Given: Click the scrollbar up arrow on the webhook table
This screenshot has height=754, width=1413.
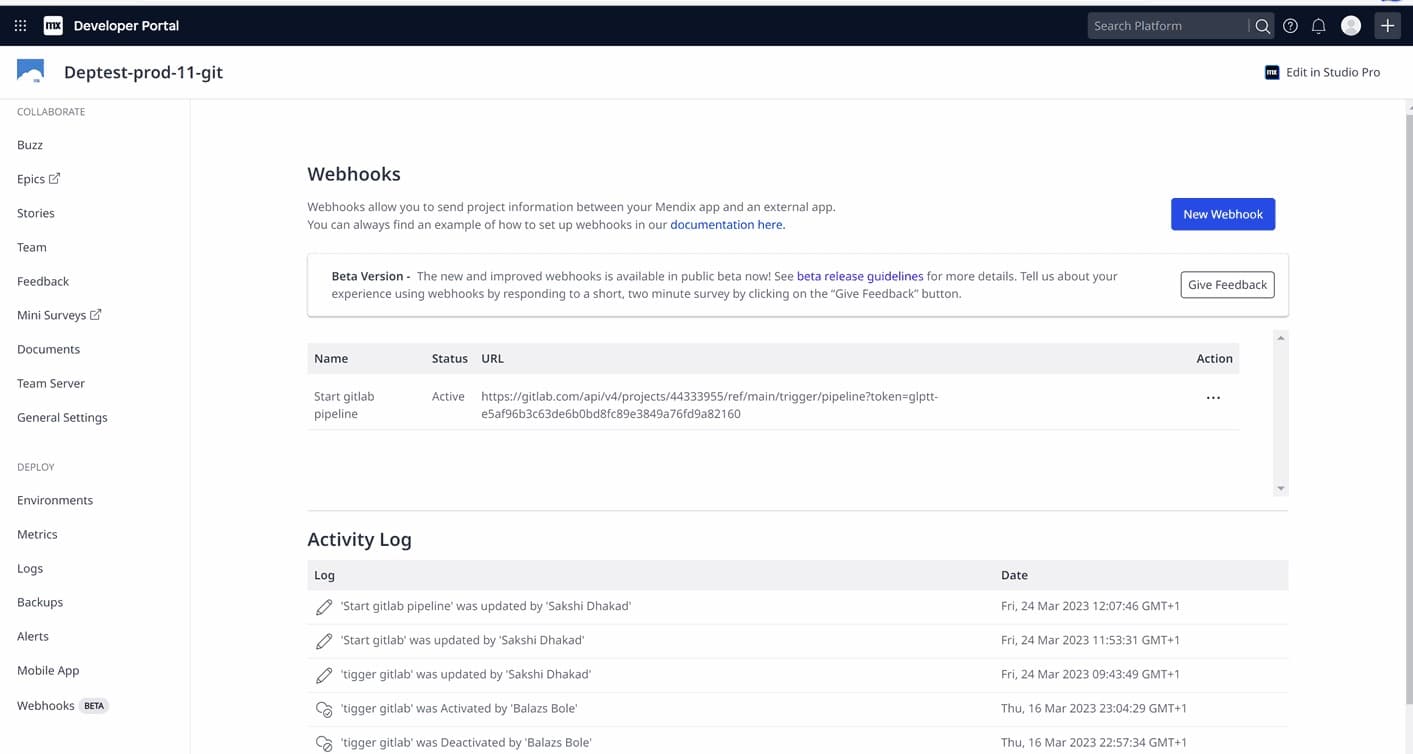Looking at the screenshot, I should (x=1281, y=338).
